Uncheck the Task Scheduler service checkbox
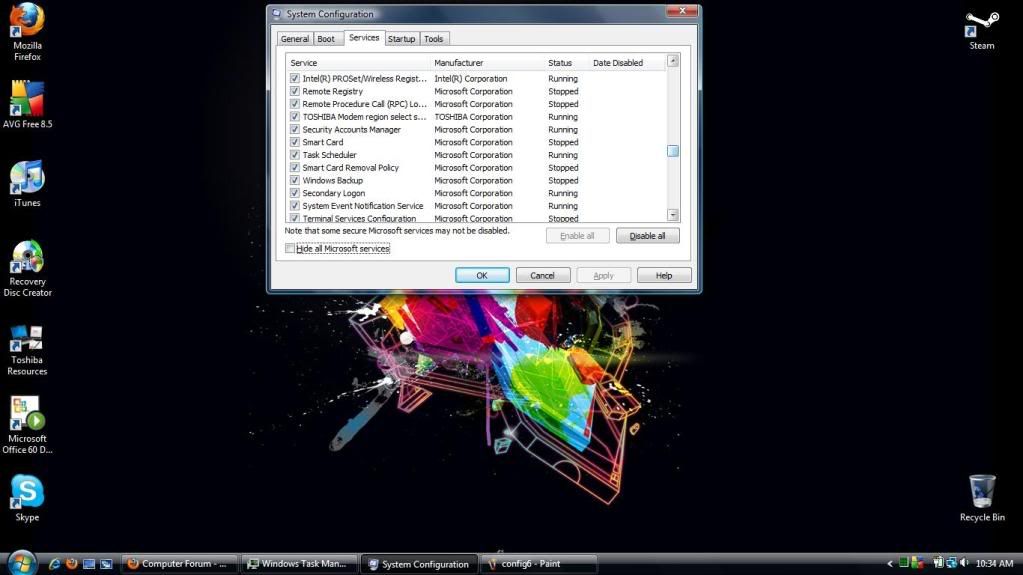1023x575 pixels. tap(295, 155)
